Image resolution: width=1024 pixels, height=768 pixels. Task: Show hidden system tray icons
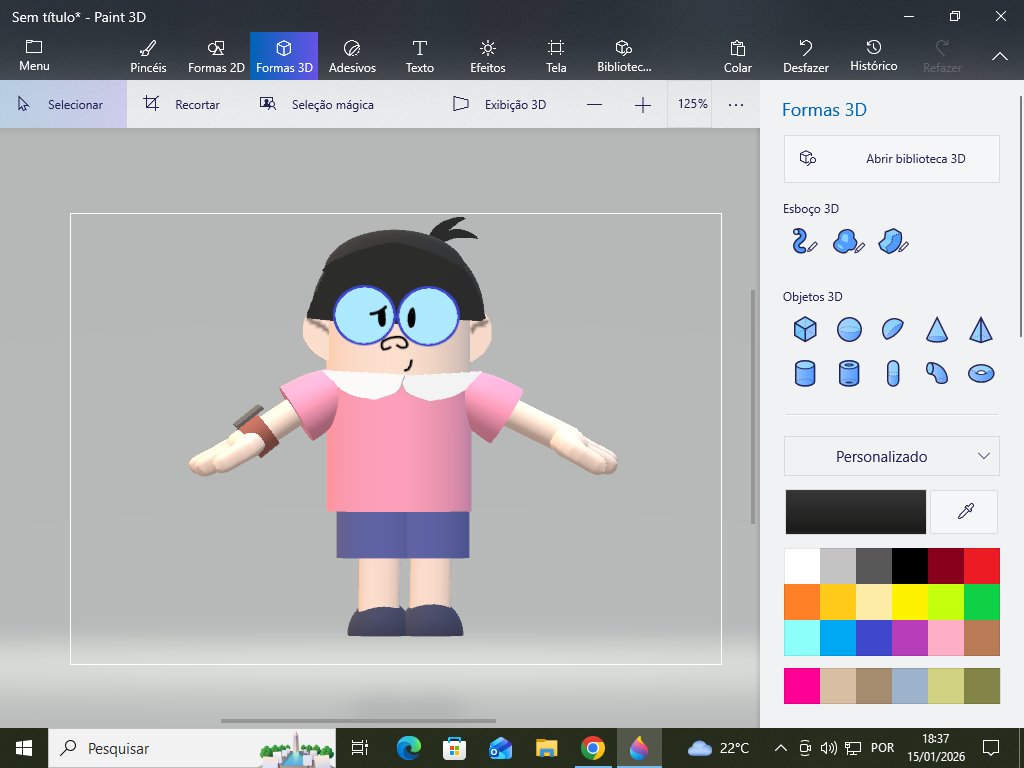(780, 748)
